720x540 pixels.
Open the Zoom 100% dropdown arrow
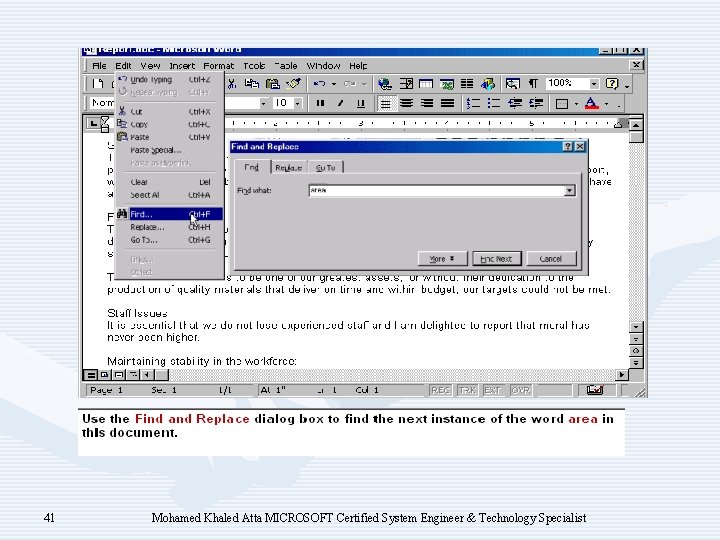[594, 84]
